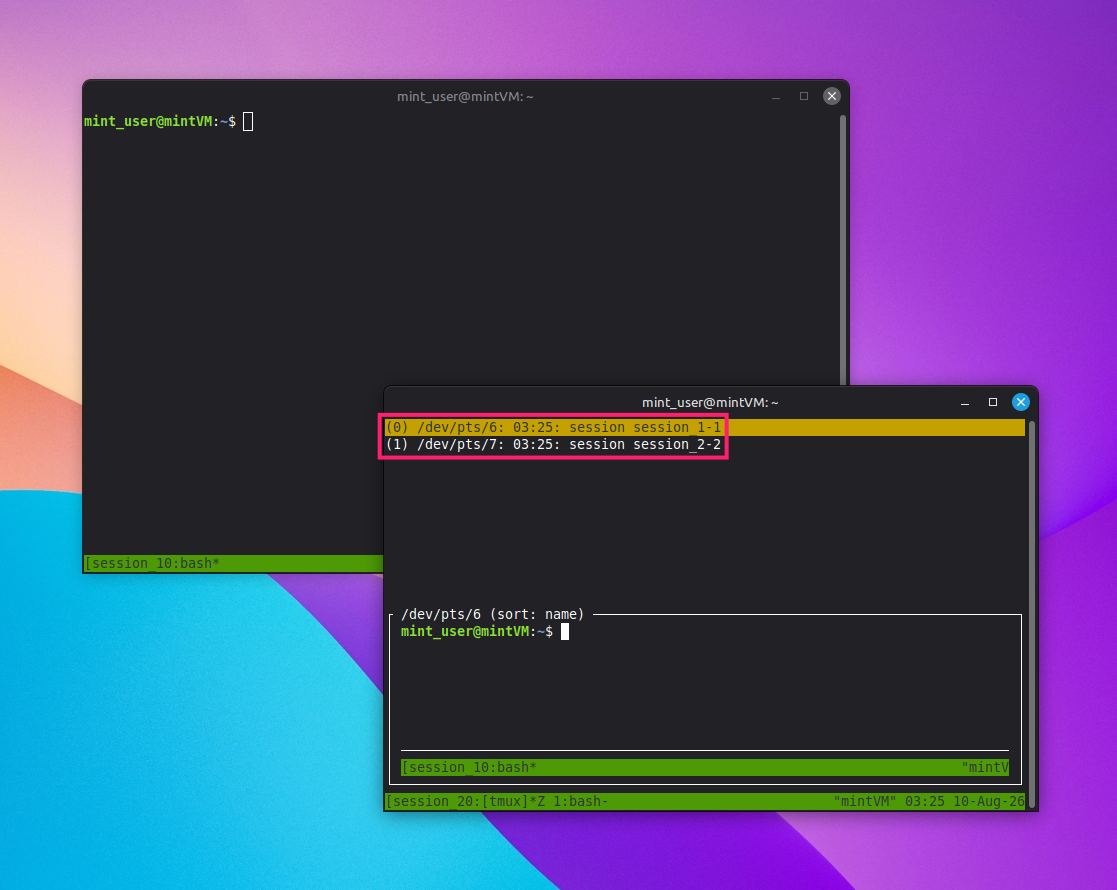This screenshot has width=1117, height=890.
Task: Click "mintVM" hostname in front status bar
Action: [865, 802]
